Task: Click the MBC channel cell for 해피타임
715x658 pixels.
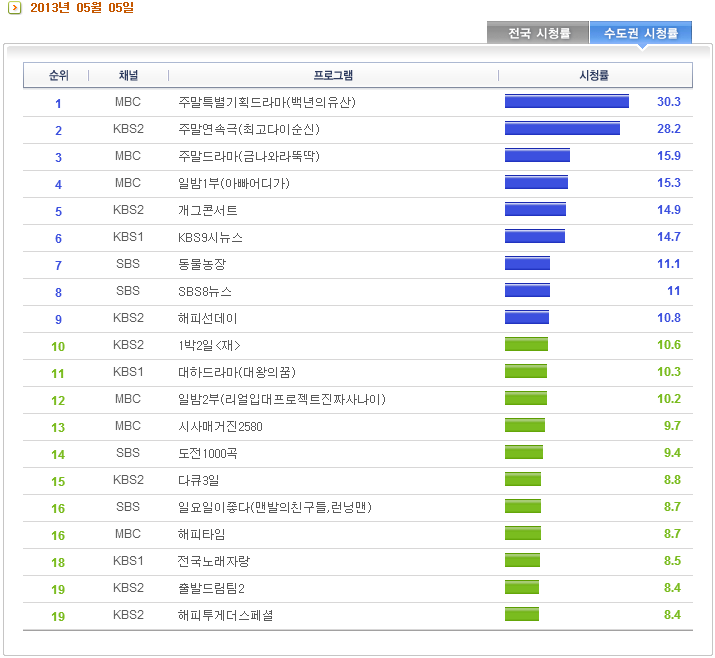Action: (x=128, y=533)
